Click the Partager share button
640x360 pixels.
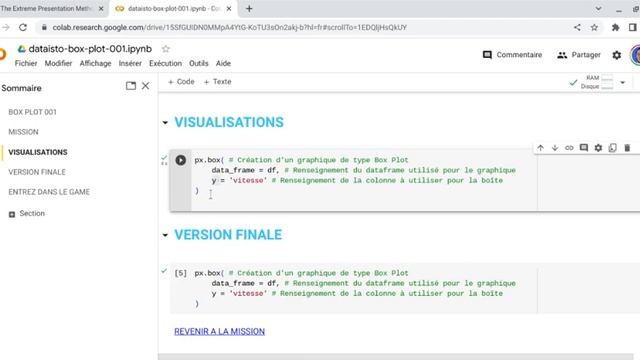(579, 55)
